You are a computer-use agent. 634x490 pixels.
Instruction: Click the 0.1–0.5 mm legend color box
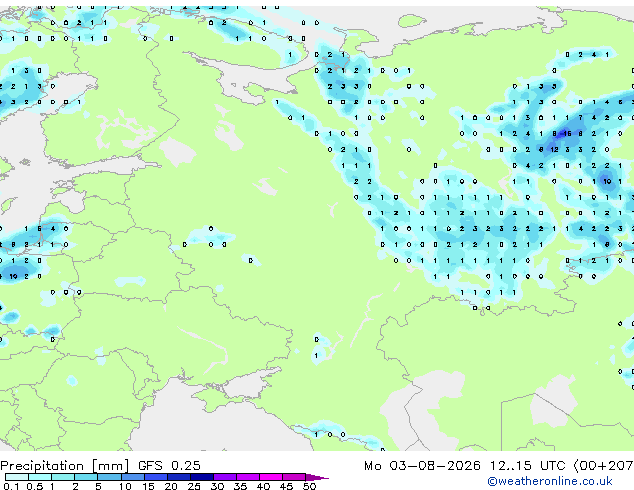(17, 477)
